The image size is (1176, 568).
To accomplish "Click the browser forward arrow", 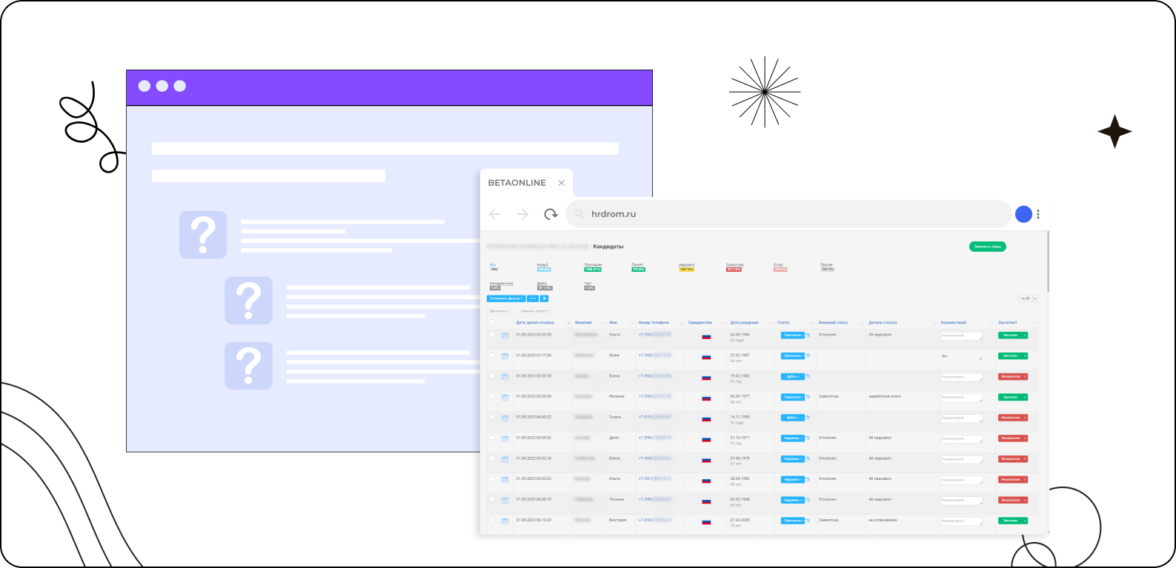I will click(x=523, y=215).
